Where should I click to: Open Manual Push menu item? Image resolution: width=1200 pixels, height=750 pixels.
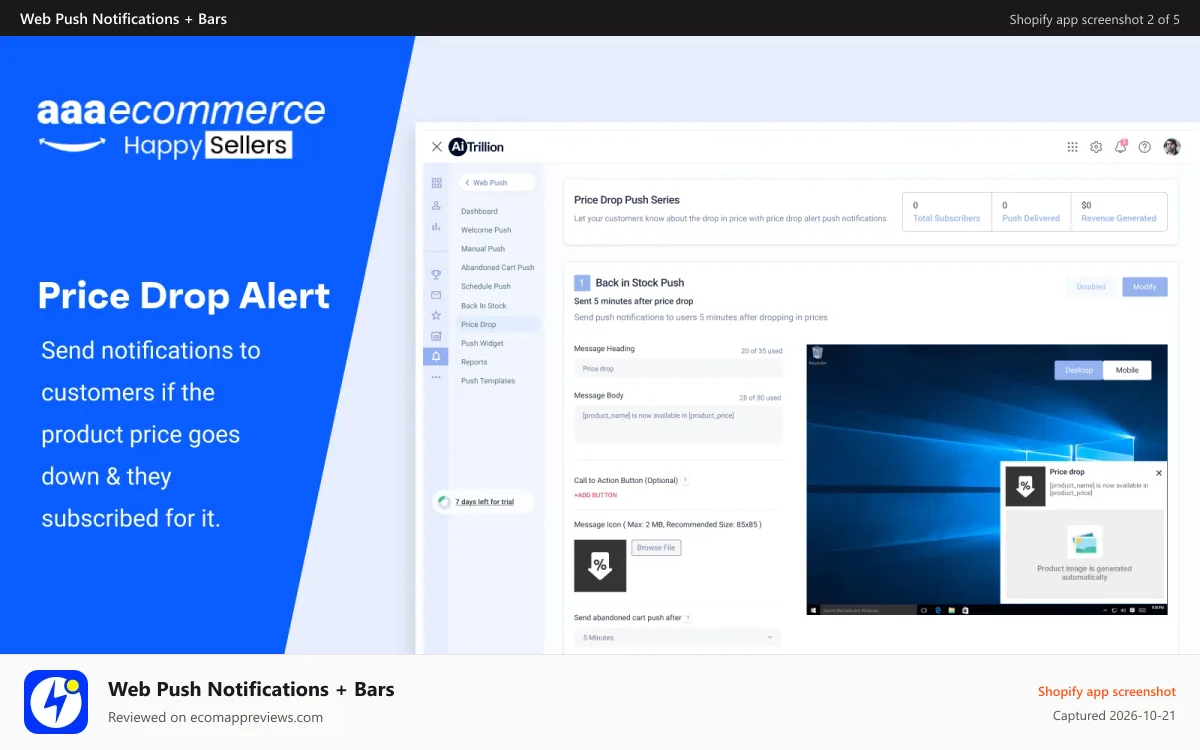483,249
